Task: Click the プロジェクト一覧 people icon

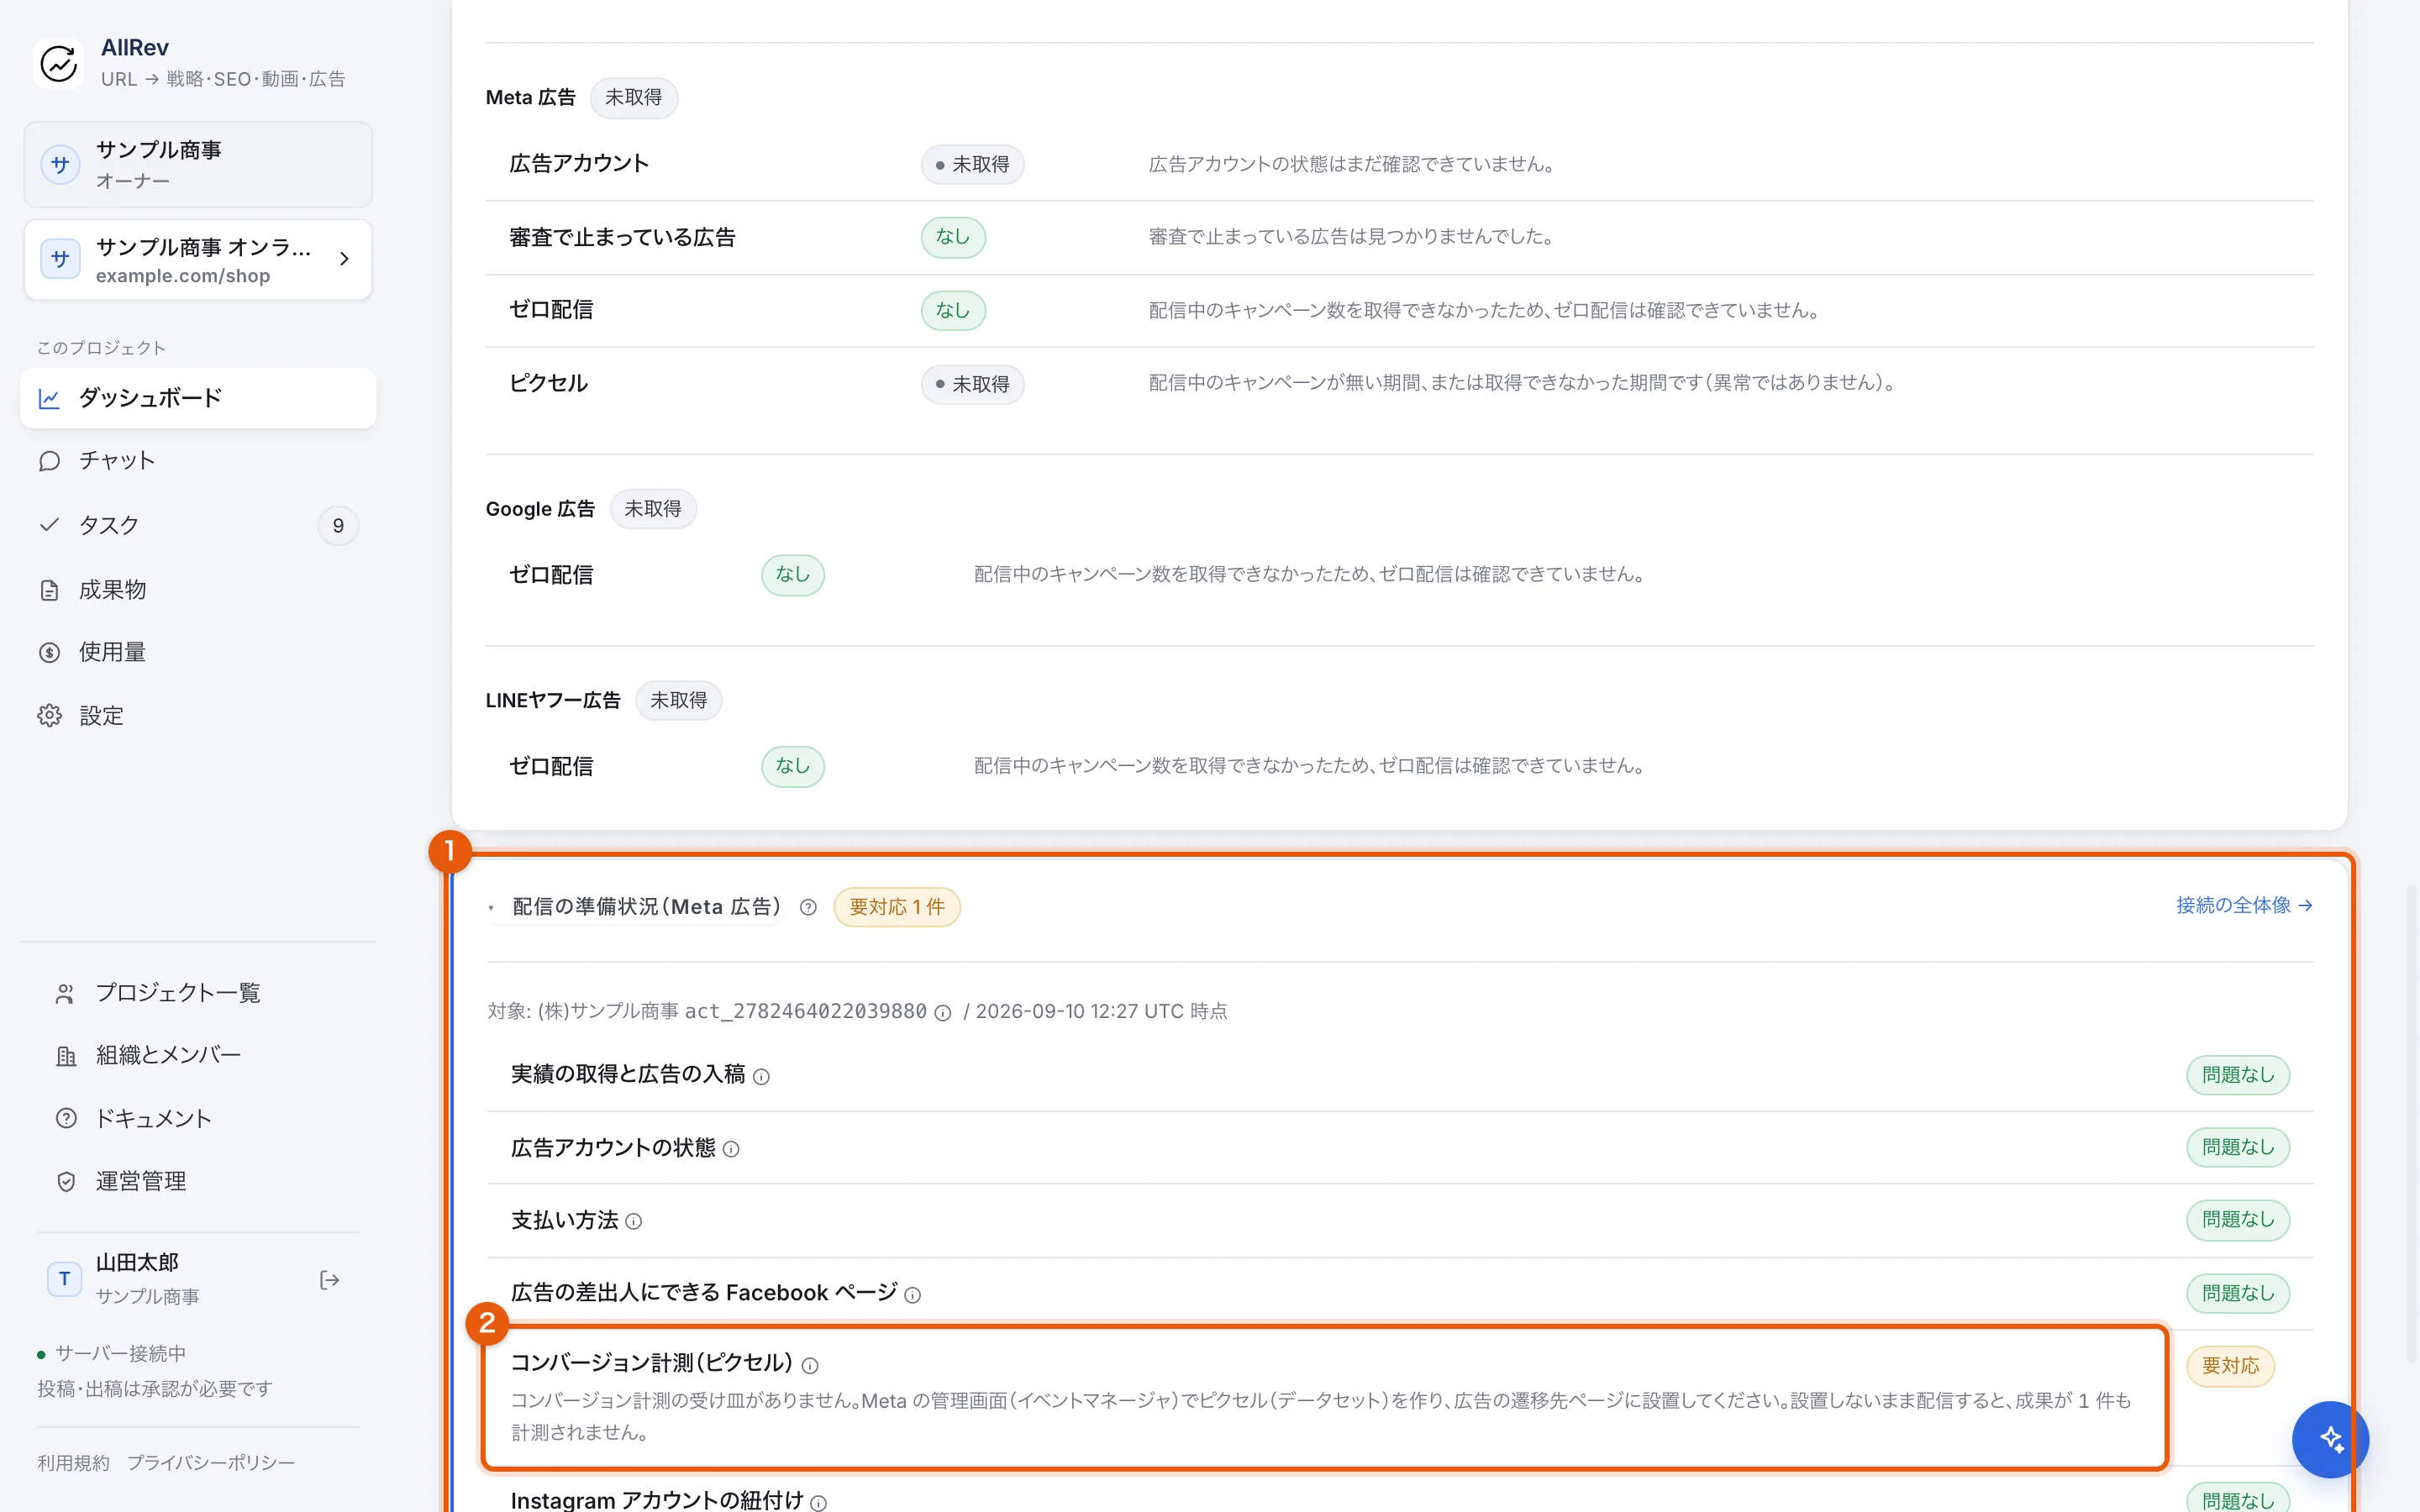Action: 66,993
